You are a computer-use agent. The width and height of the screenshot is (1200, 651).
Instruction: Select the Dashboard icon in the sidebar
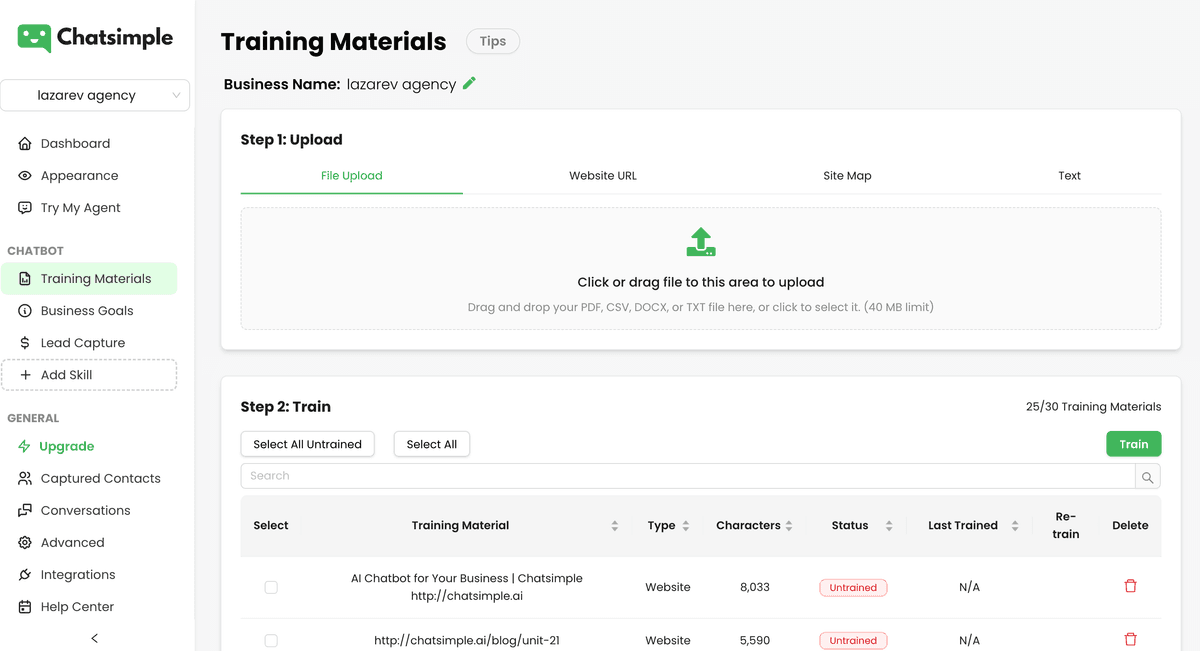pyautogui.click(x=23, y=143)
